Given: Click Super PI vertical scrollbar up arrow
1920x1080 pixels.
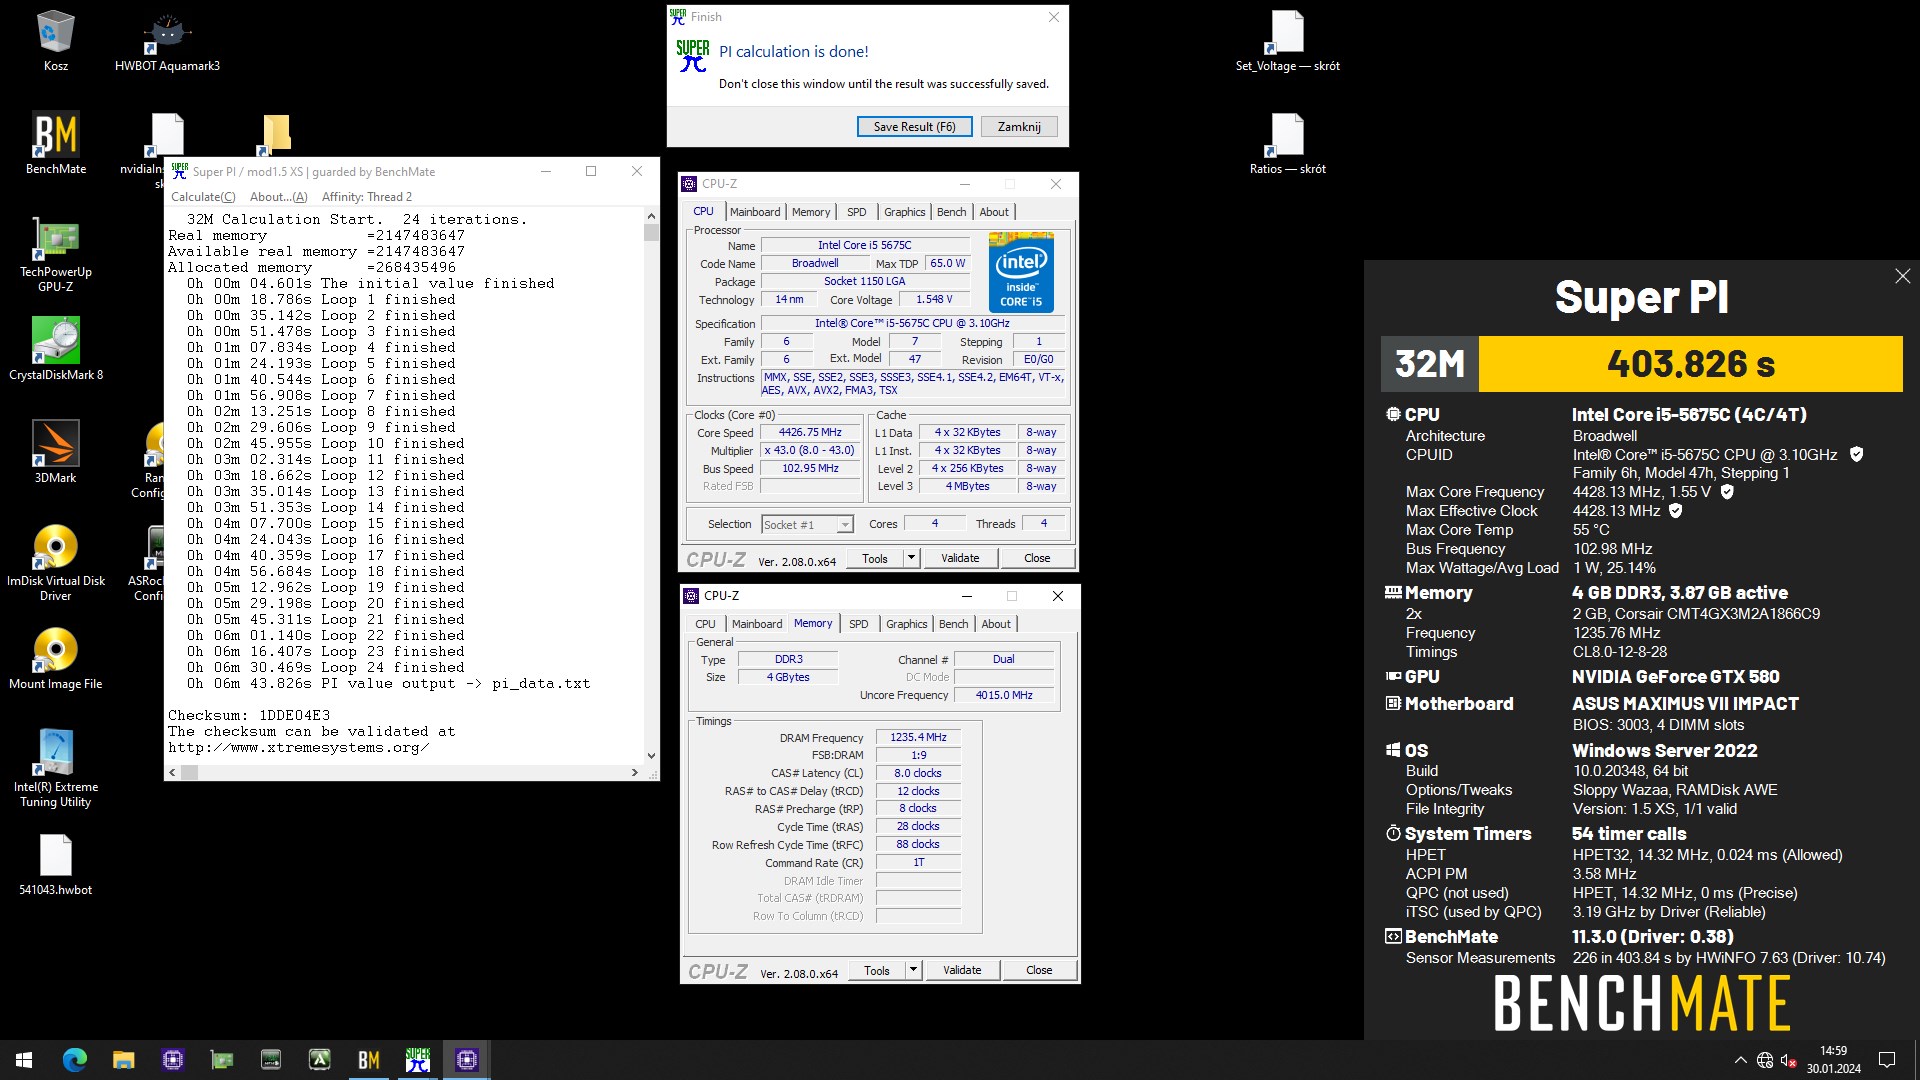Looking at the screenshot, I should [651, 216].
